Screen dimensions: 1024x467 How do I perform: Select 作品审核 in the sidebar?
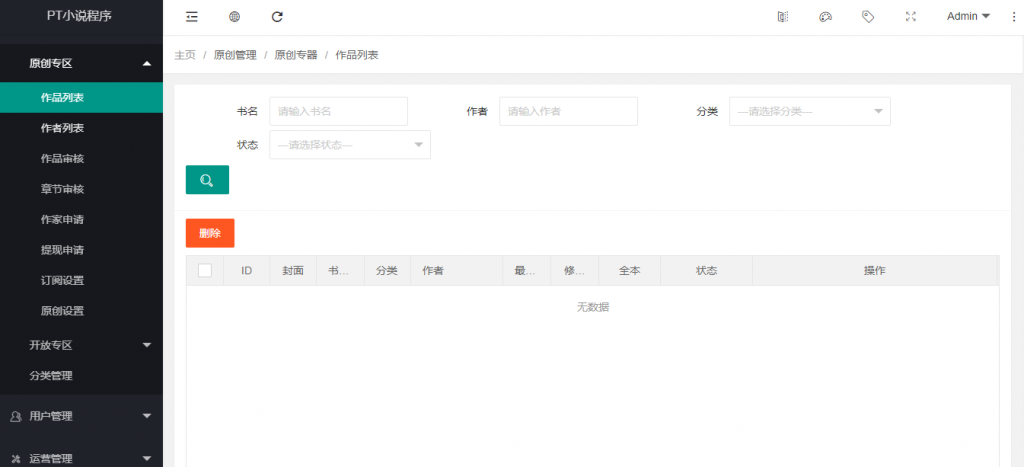[x=62, y=158]
